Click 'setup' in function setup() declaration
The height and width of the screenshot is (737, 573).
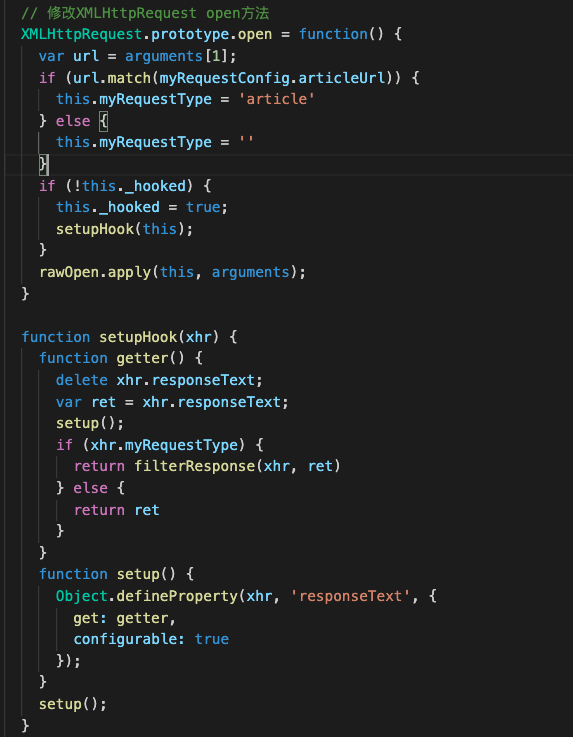point(138,574)
